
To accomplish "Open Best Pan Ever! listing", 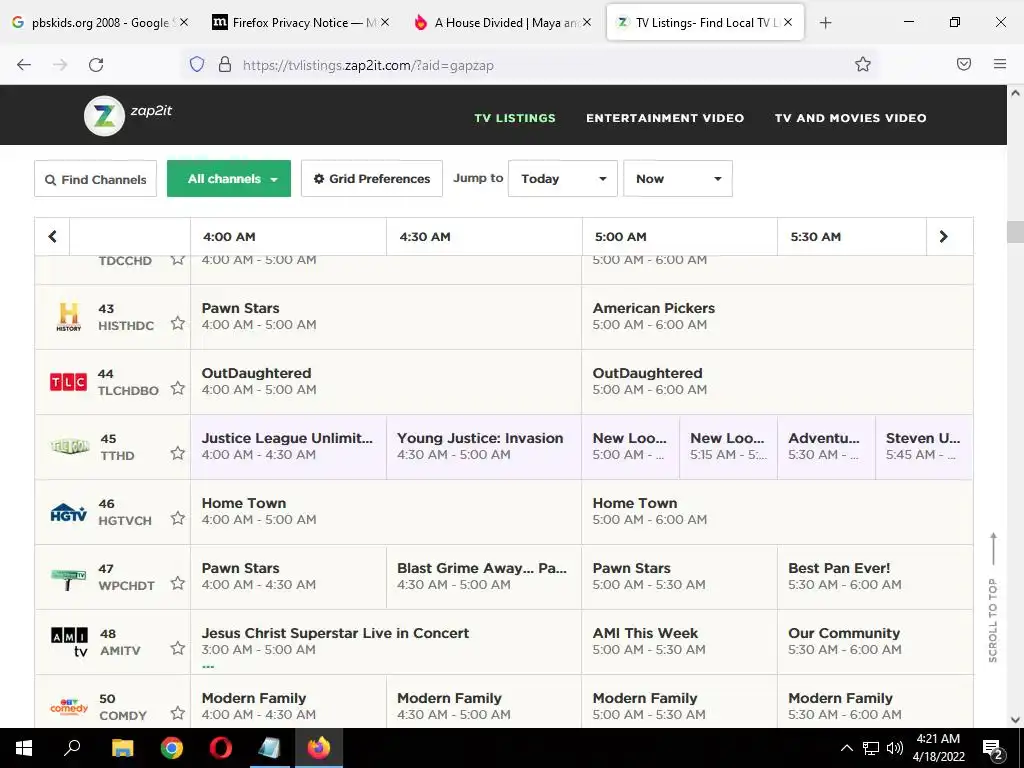I will tap(875, 577).
